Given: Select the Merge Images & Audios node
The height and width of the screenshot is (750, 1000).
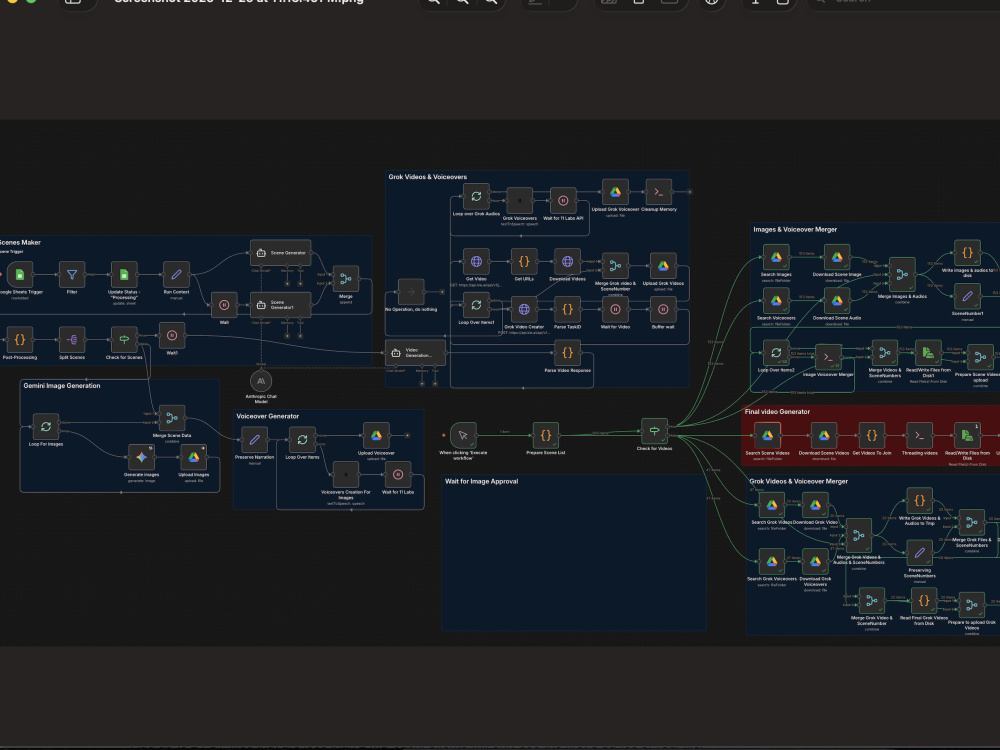Looking at the screenshot, I should point(902,275).
